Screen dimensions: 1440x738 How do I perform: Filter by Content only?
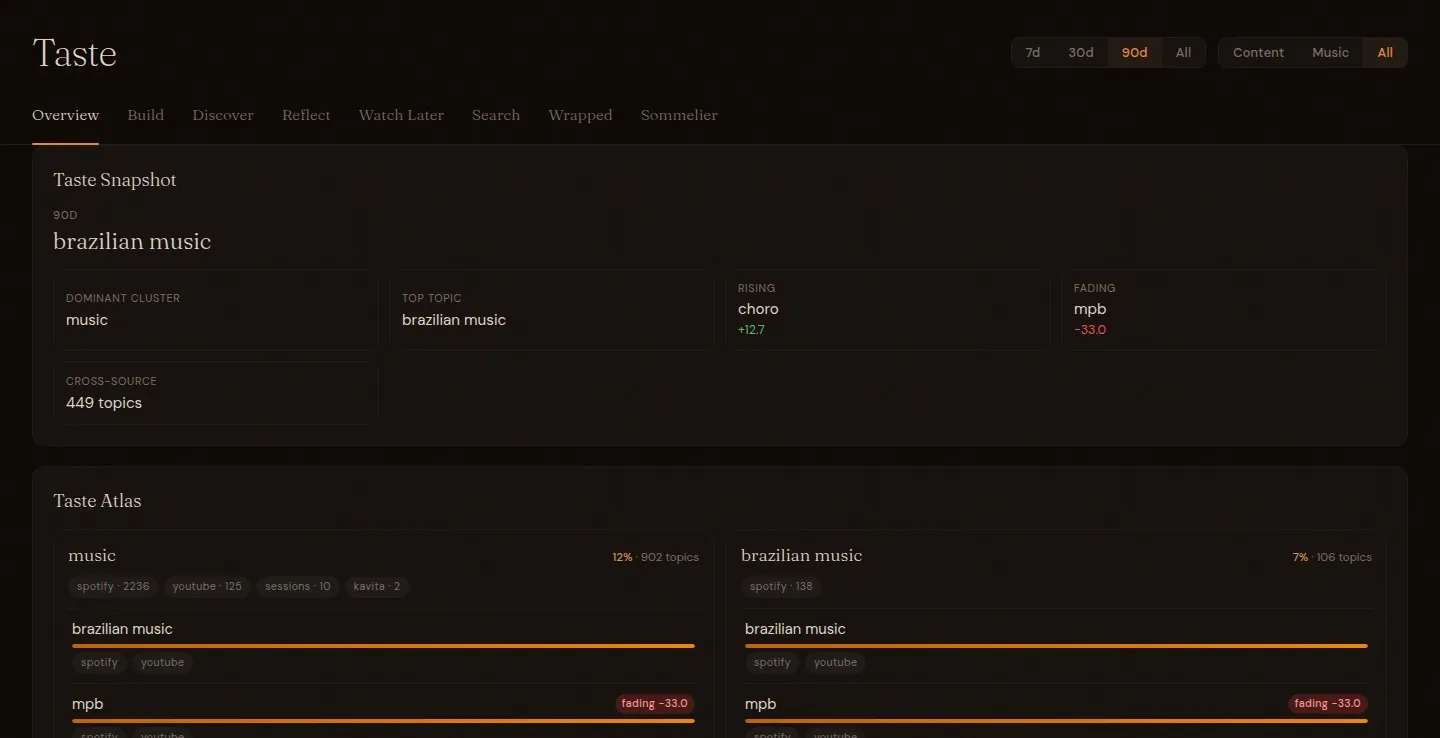(x=1258, y=52)
